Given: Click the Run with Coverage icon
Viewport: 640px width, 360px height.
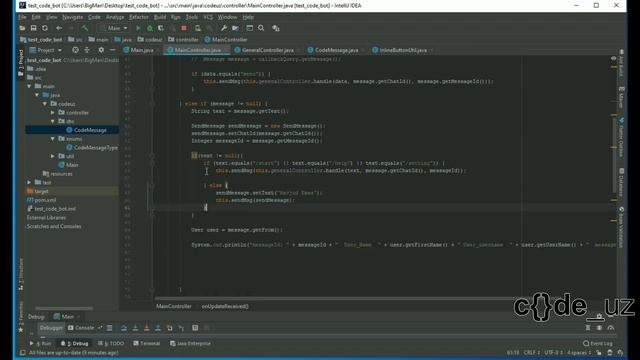Looking at the screenshot, I should click(x=161, y=28).
